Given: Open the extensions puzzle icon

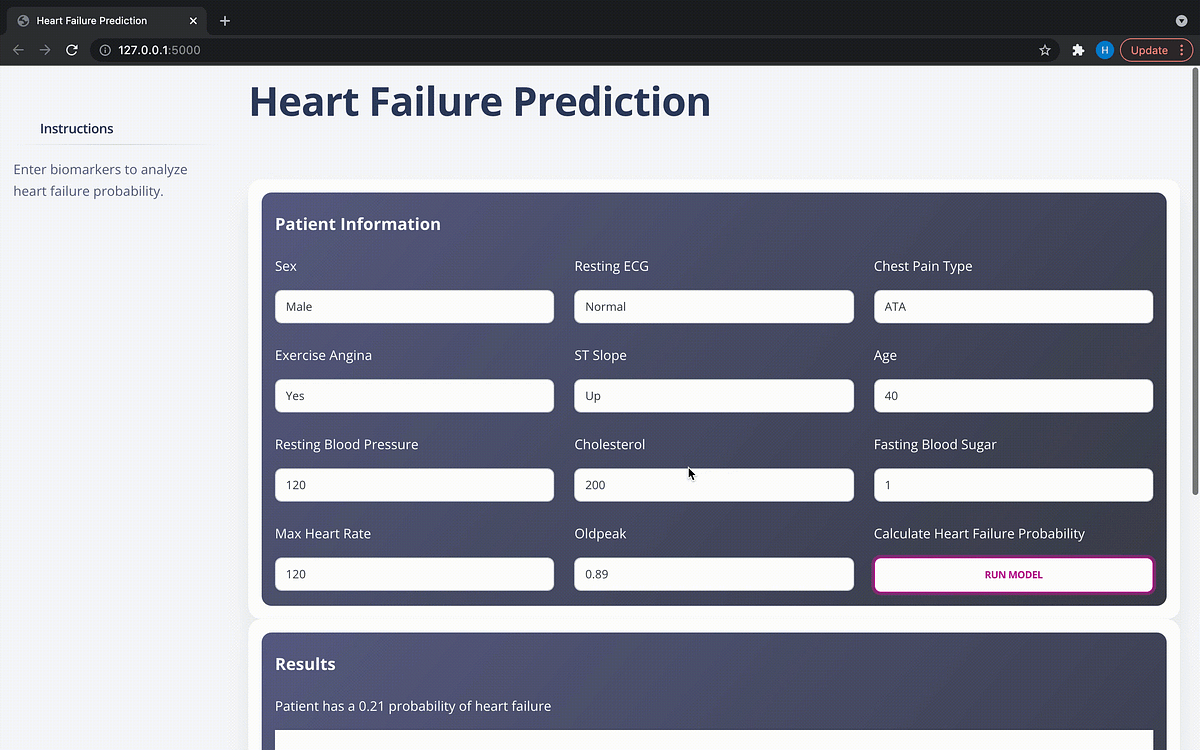Looking at the screenshot, I should click(1078, 49).
